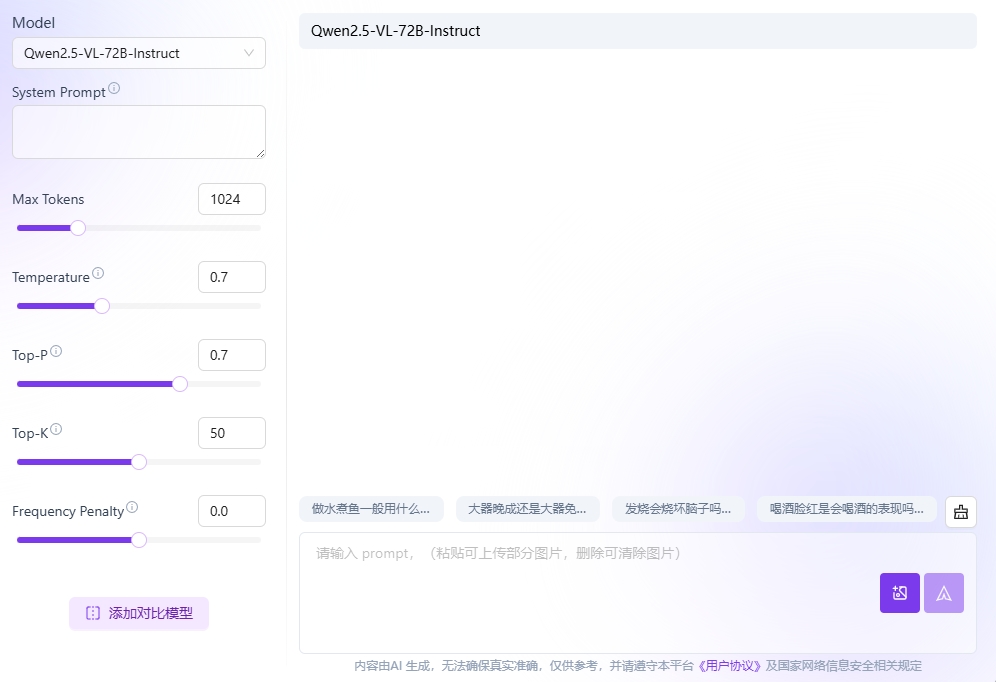Viewport: 996px width, 682px height.
Task: Click the Model label text
Action: coord(34,23)
